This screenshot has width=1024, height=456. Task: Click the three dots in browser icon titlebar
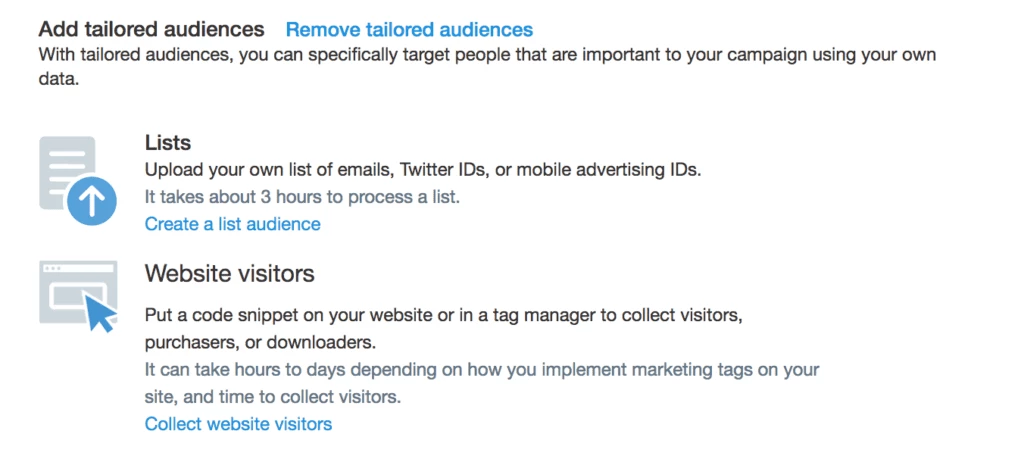[x=52, y=269]
